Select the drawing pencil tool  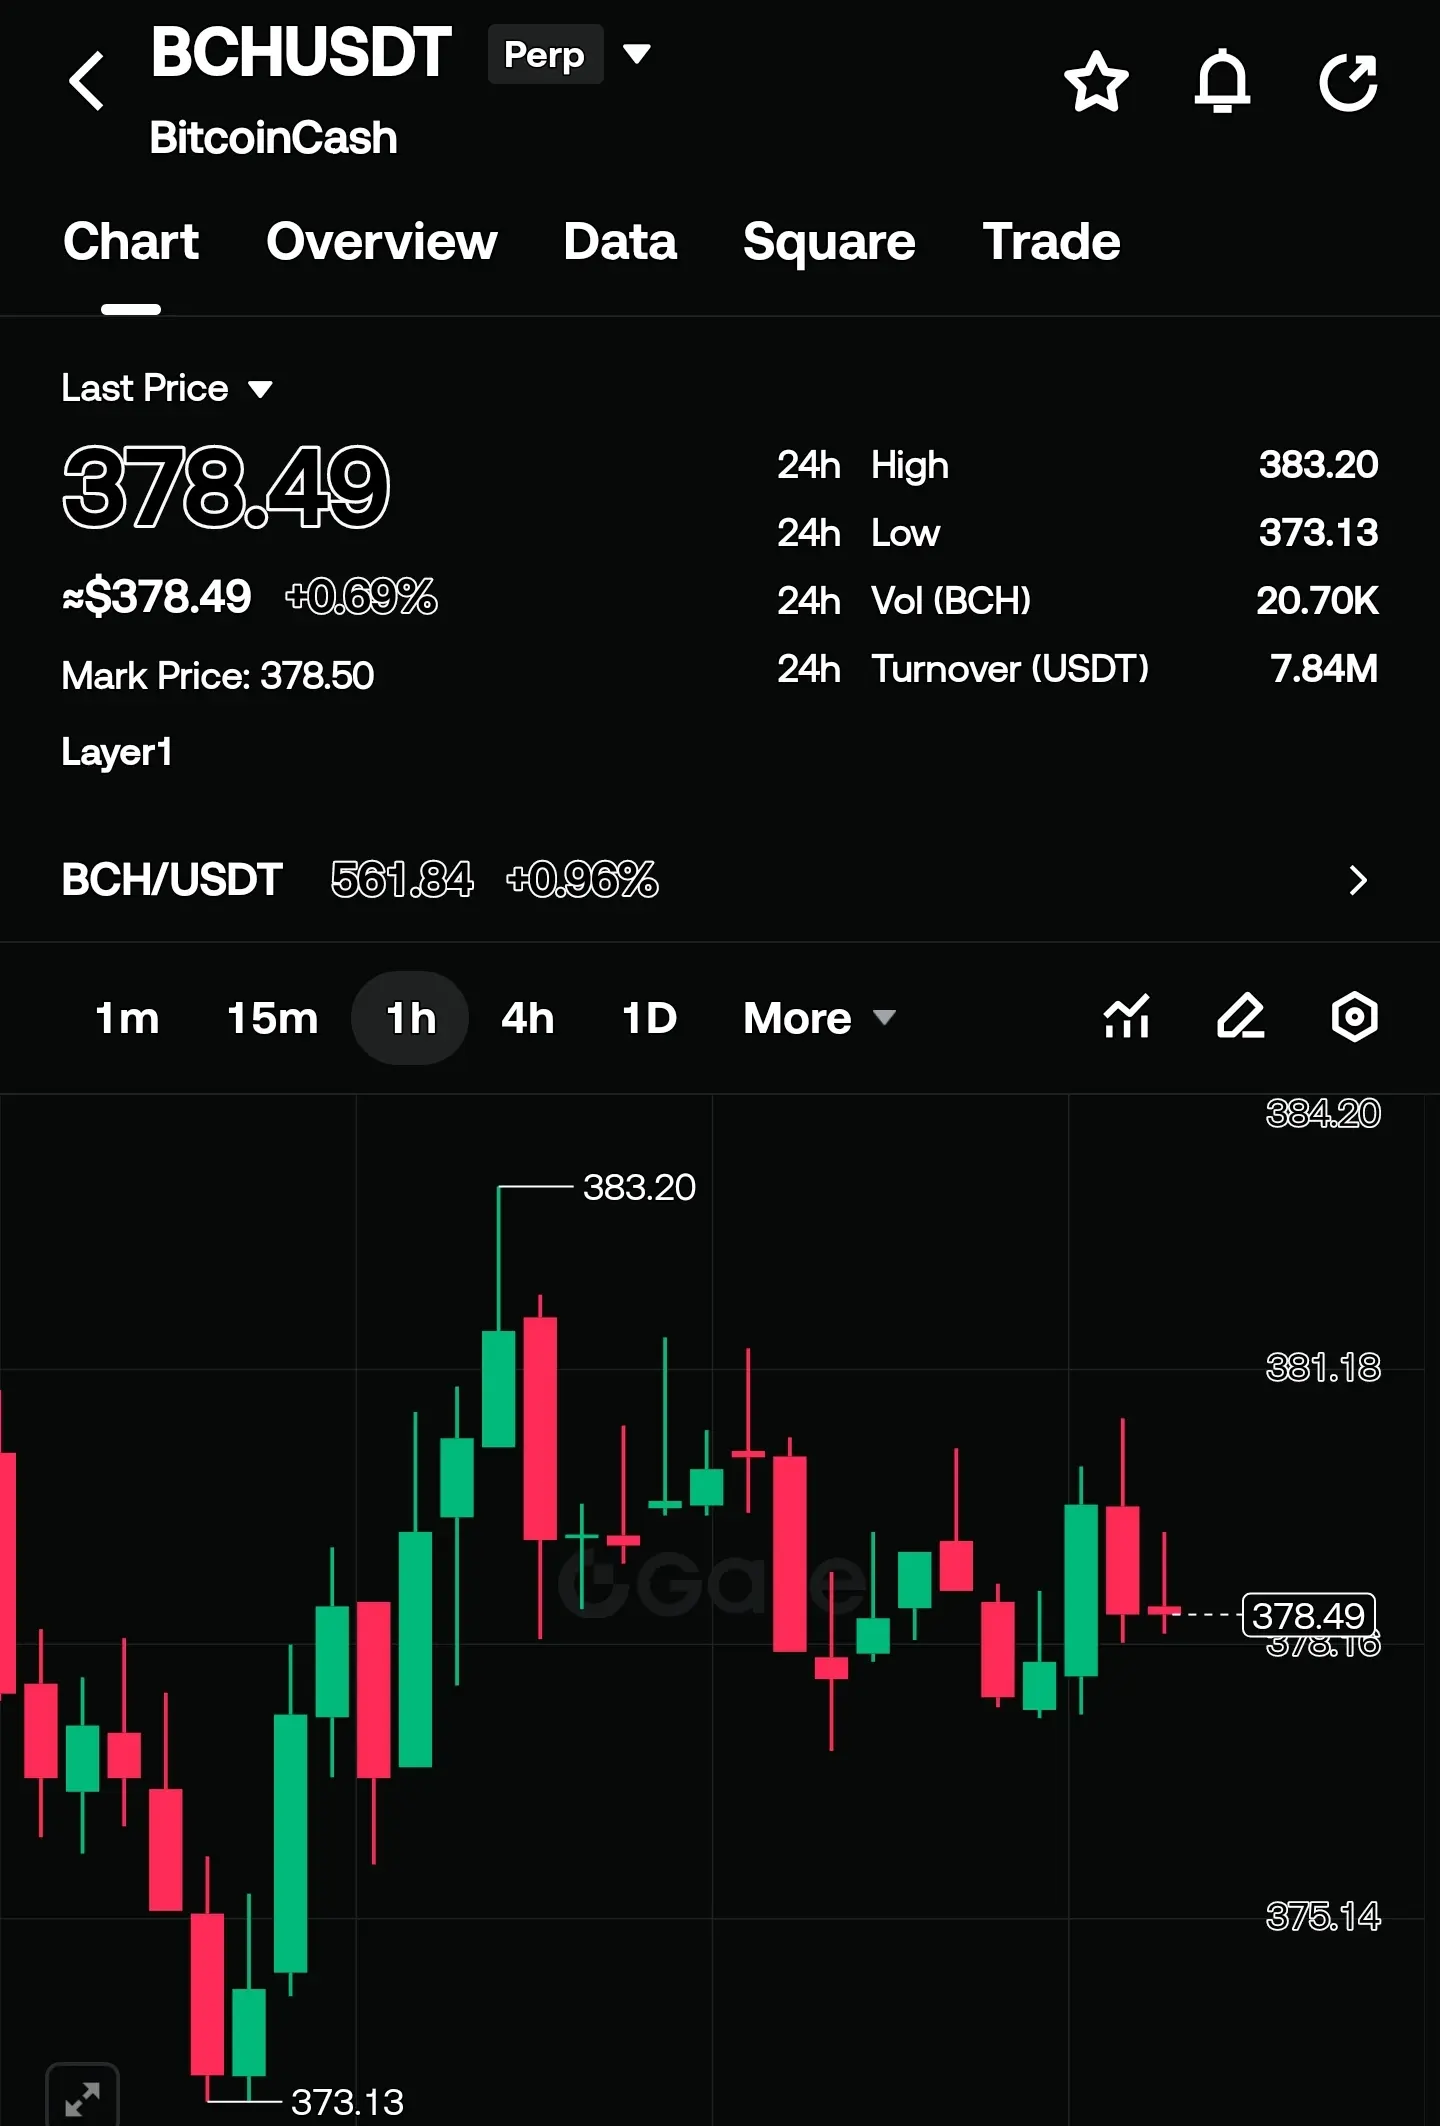(1241, 1017)
